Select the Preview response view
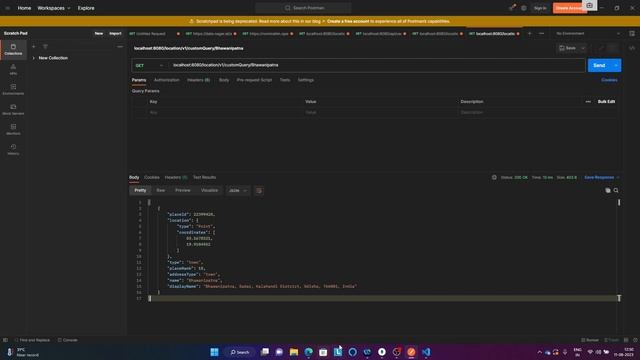The image size is (640, 360). coord(182,190)
